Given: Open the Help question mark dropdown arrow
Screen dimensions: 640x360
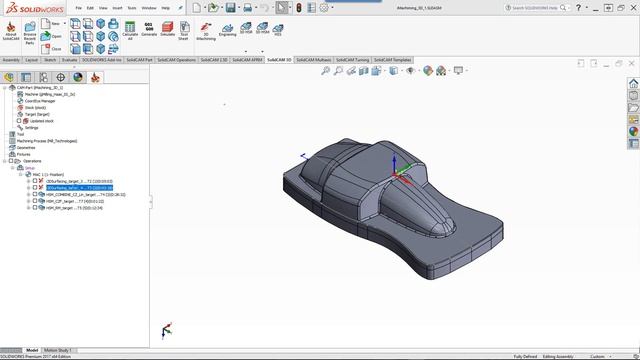Looking at the screenshot, I should tap(587, 7).
